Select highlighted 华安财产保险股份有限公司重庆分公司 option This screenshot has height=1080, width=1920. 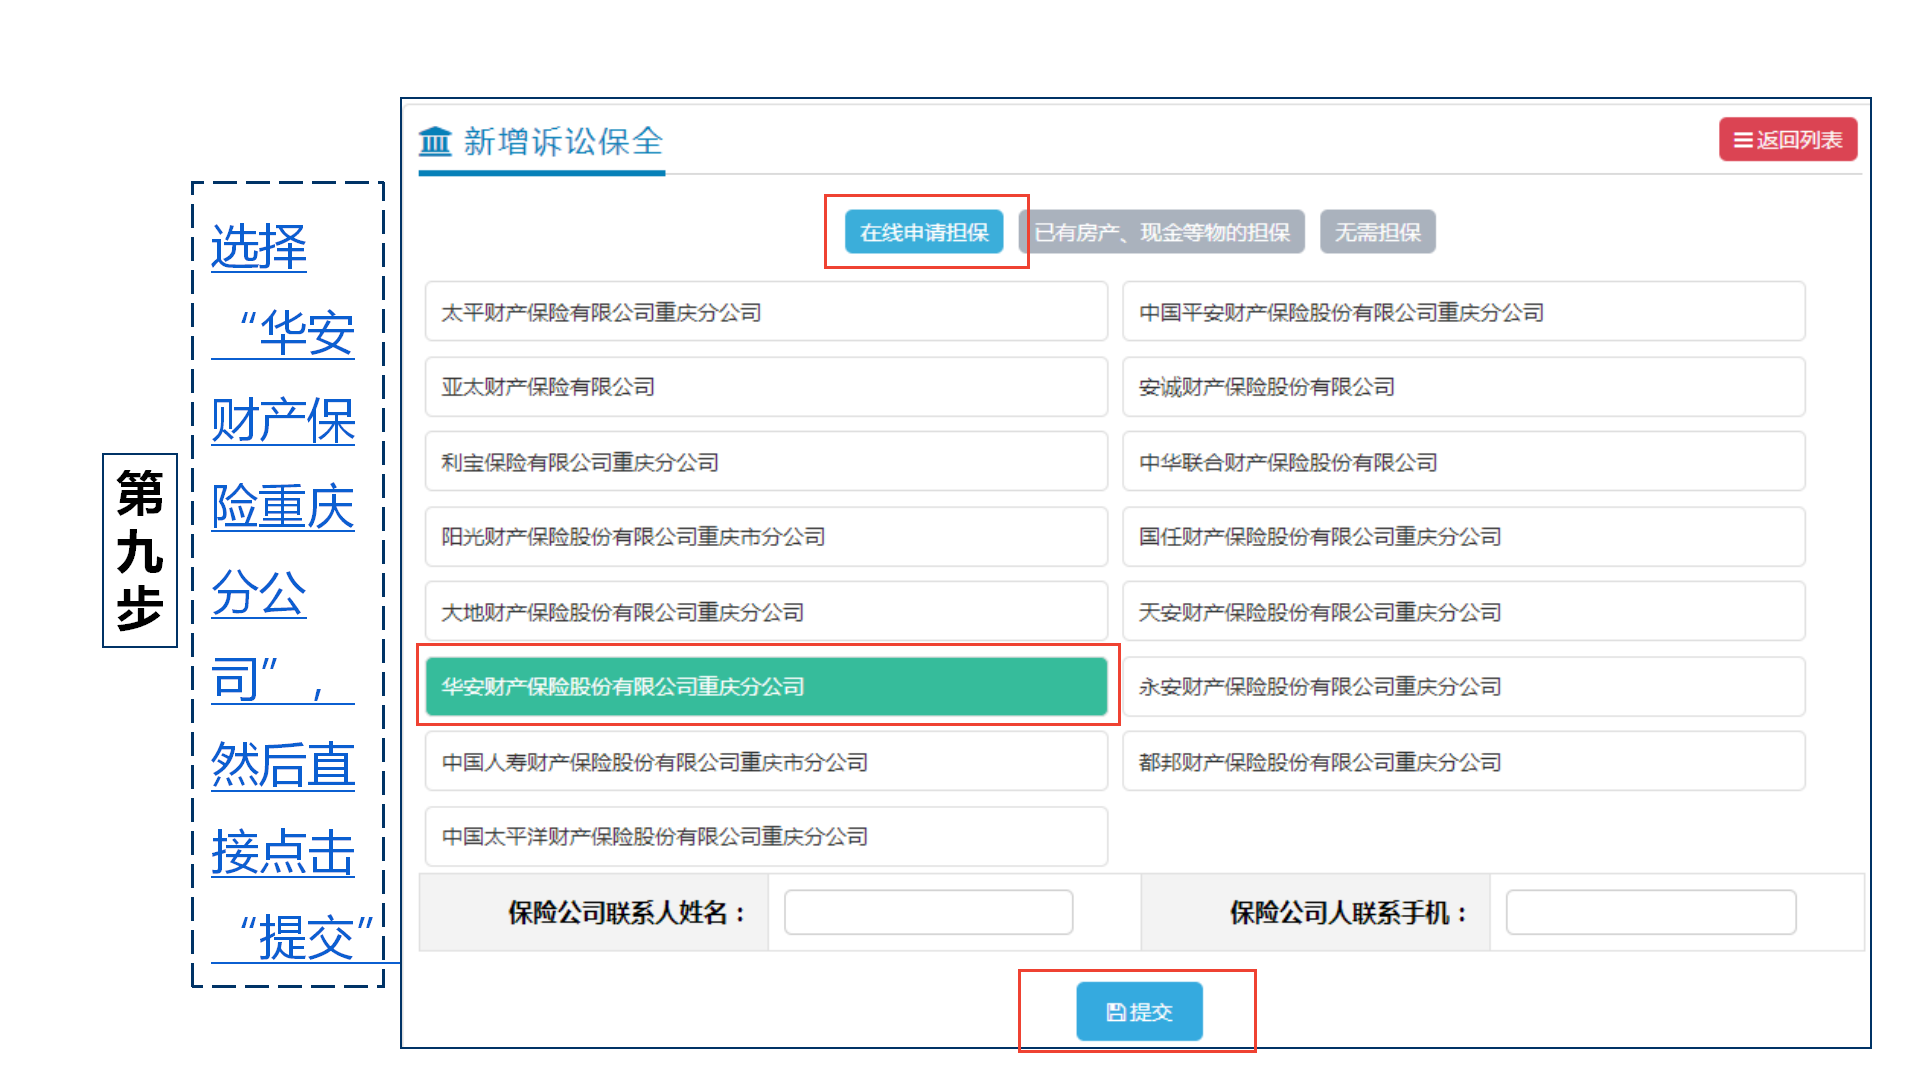pyautogui.click(x=766, y=687)
